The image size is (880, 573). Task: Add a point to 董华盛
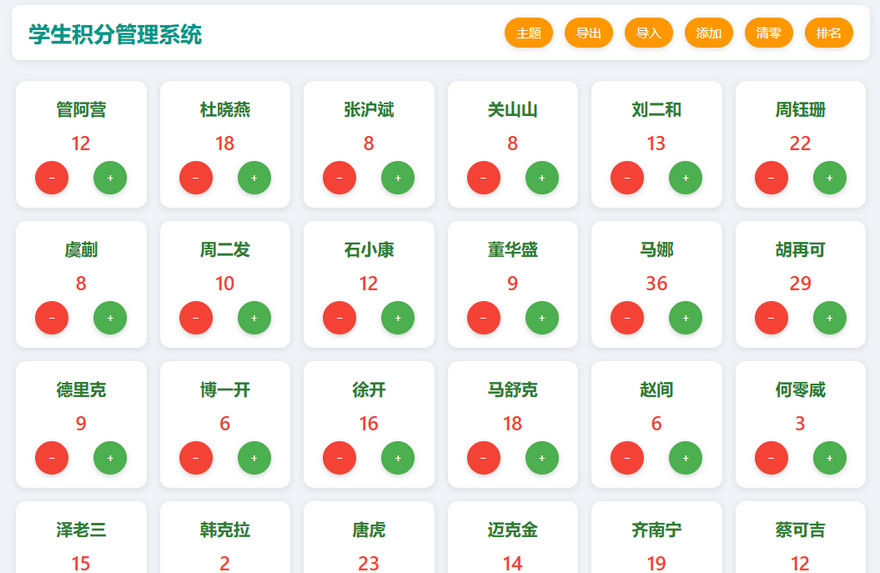pos(542,318)
